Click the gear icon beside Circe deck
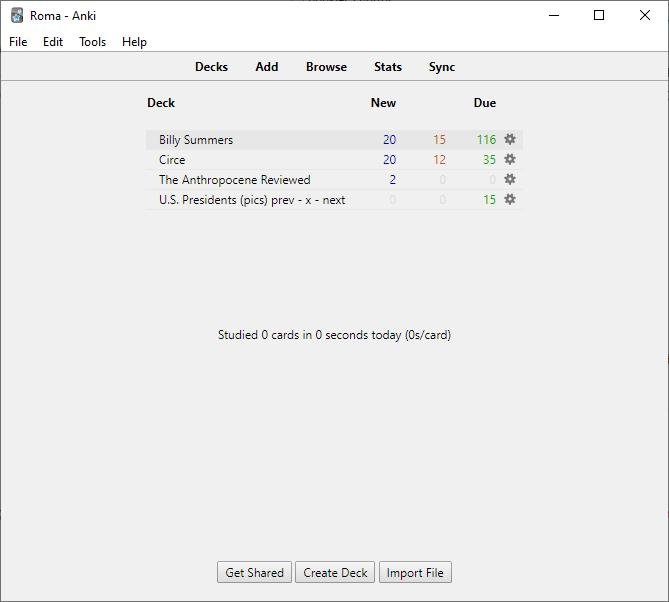Viewport: 669px width, 602px height. tap(509, 160)
